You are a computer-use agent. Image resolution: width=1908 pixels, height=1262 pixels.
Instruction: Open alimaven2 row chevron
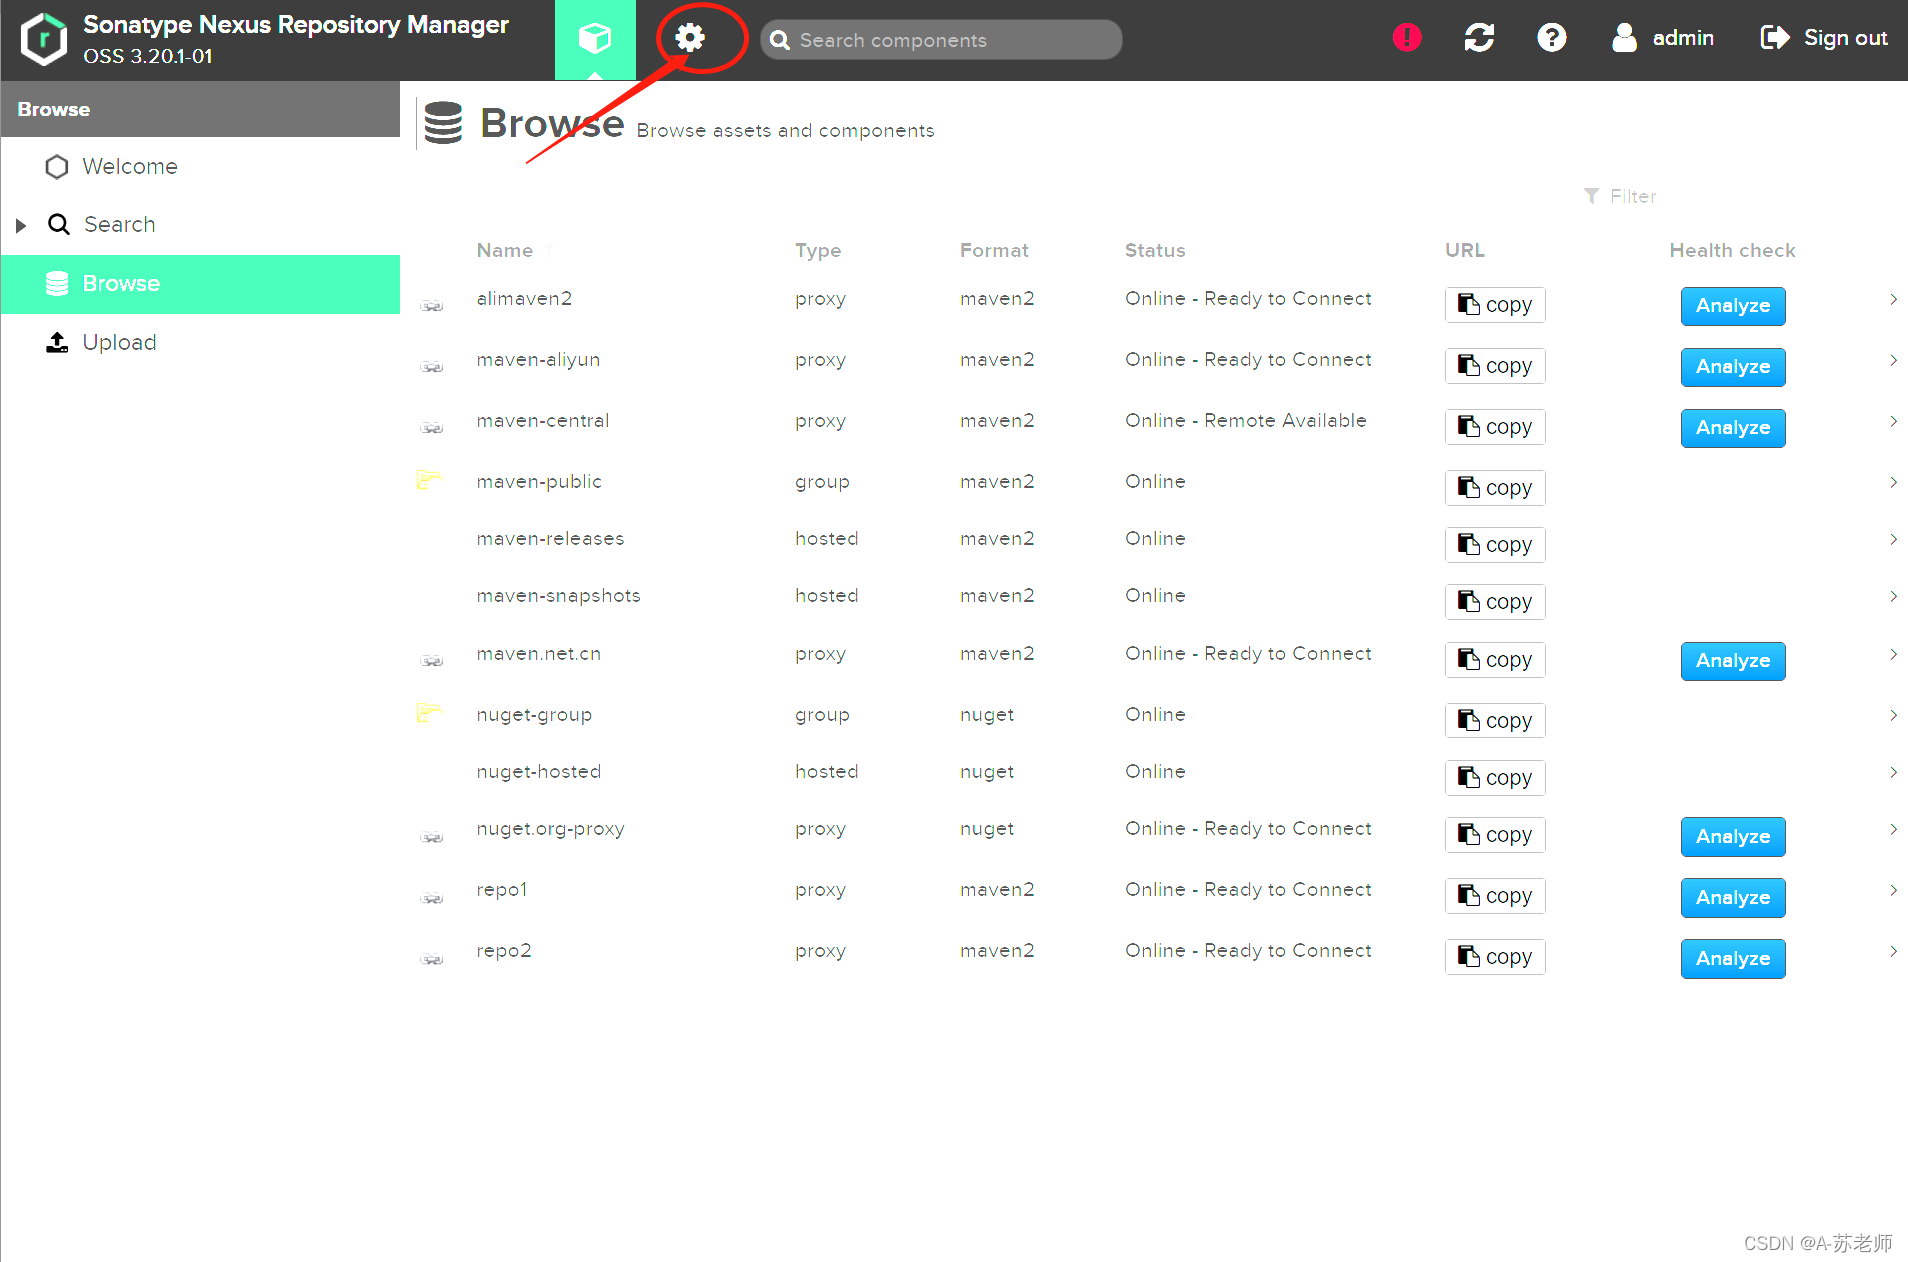click(x=1893, y=299)
